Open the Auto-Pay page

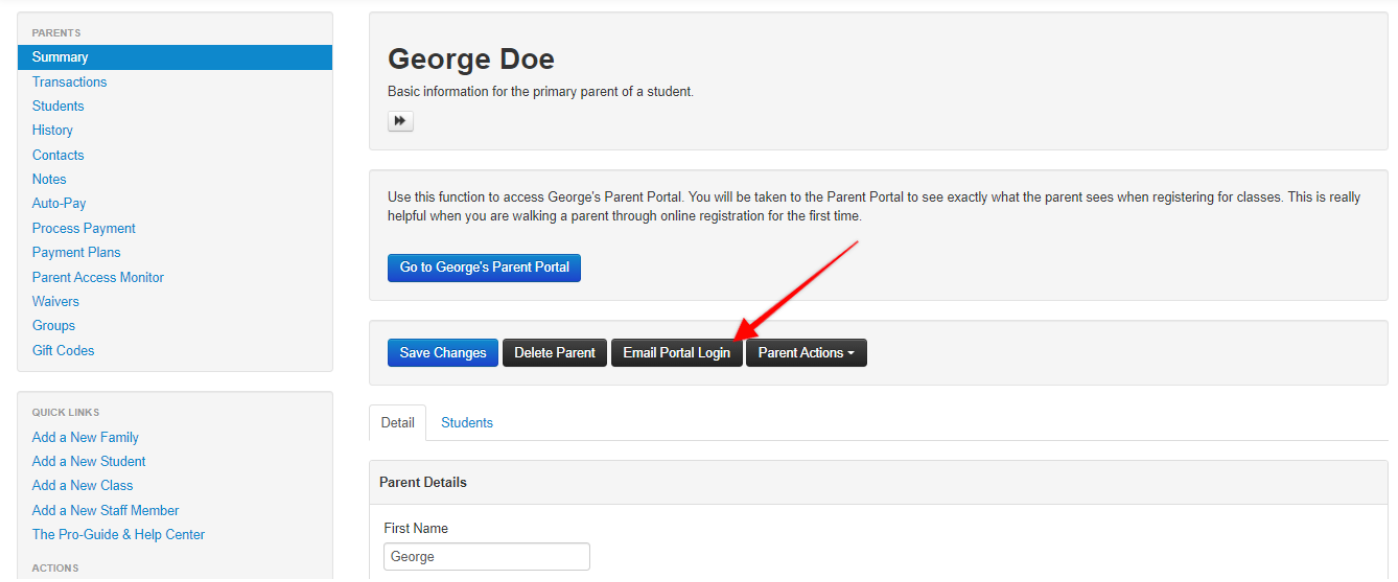pyautogui.click(x=59, y=203)
